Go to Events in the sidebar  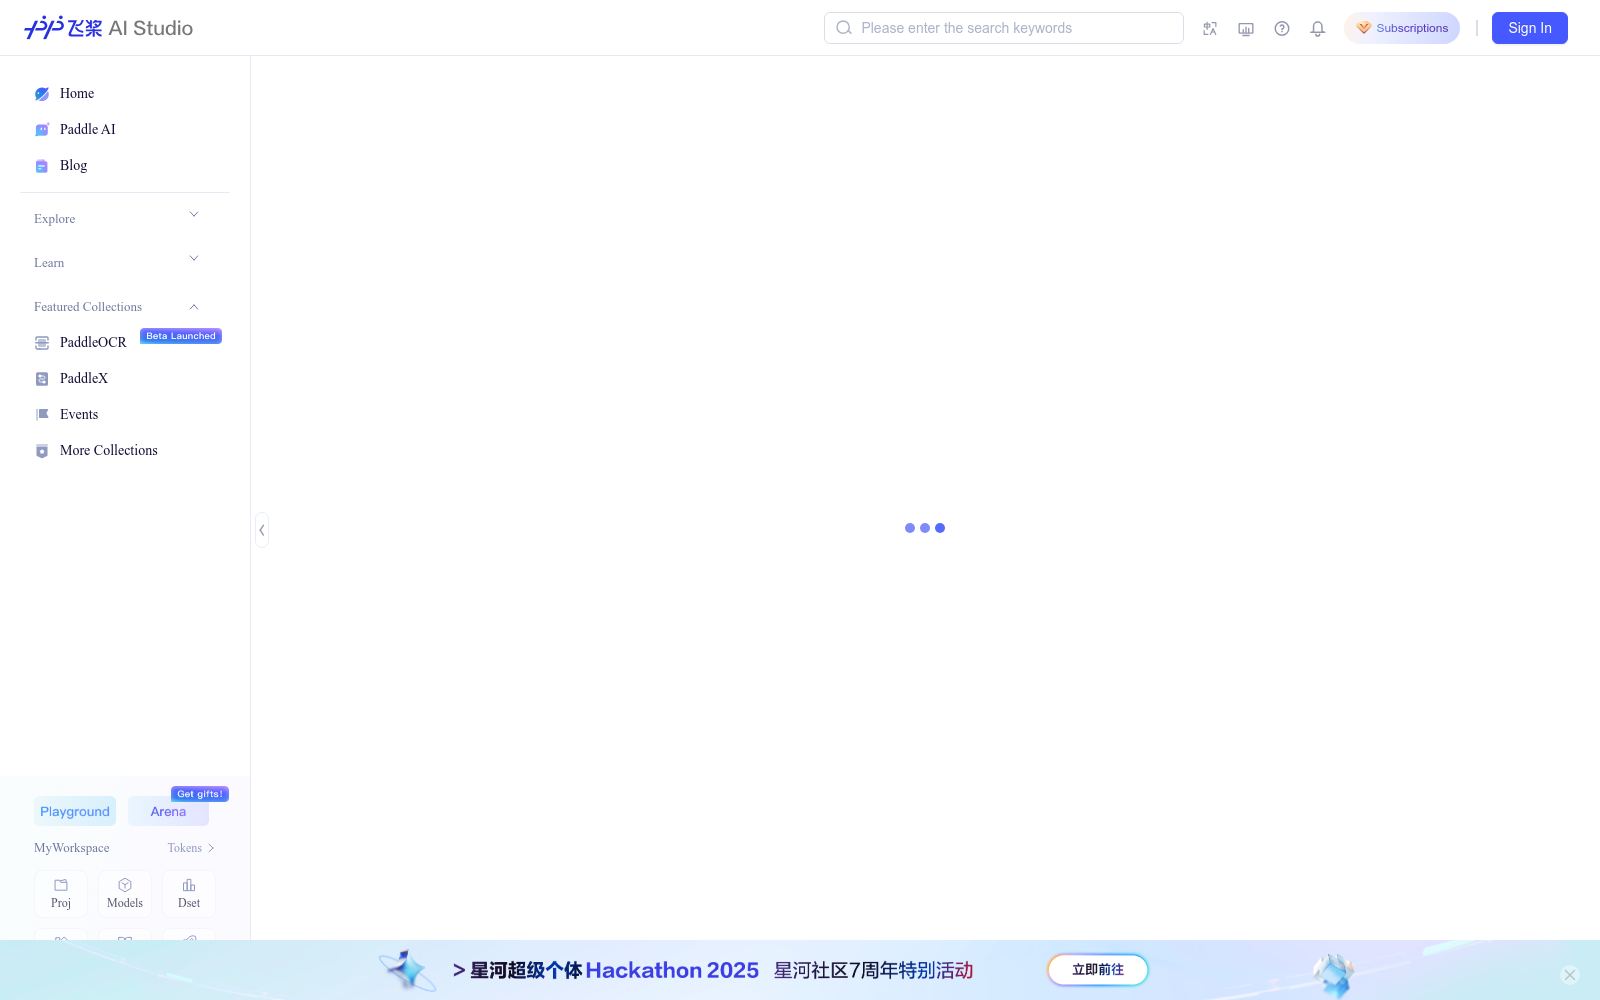tap(79, 414)
